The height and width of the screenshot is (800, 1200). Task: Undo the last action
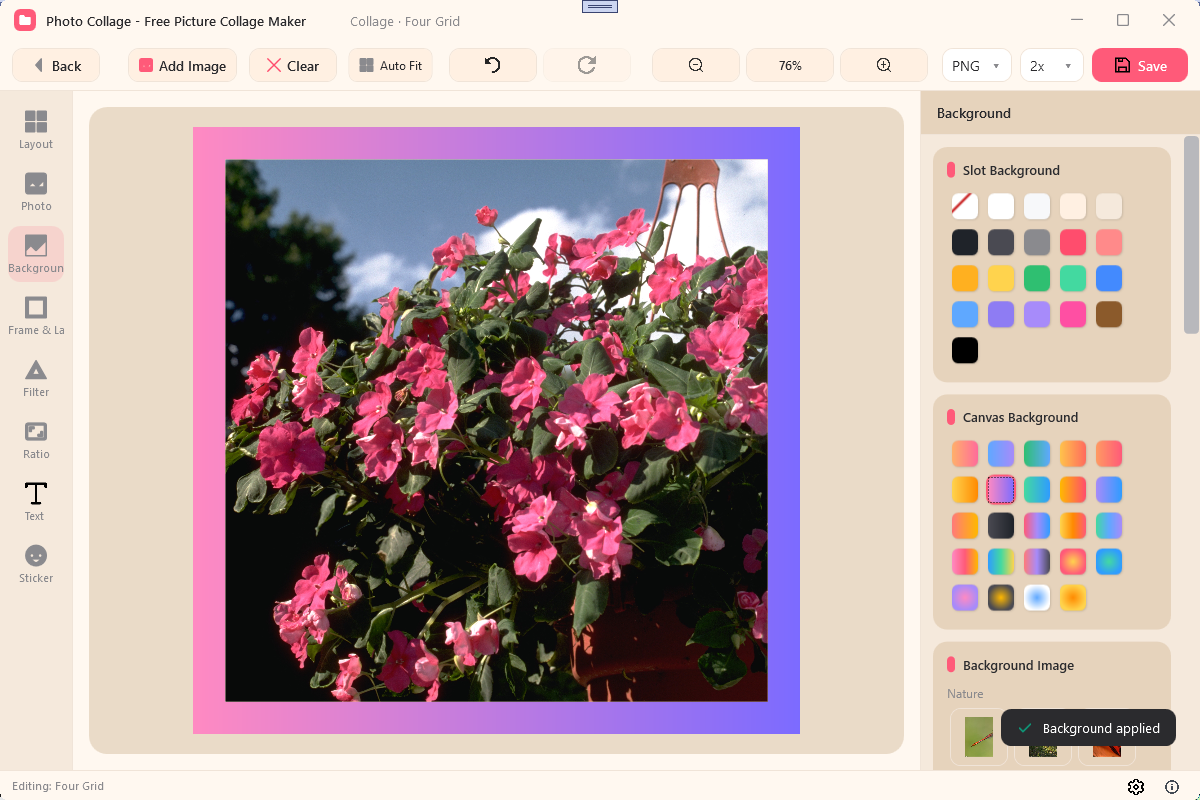pos(492,65)
